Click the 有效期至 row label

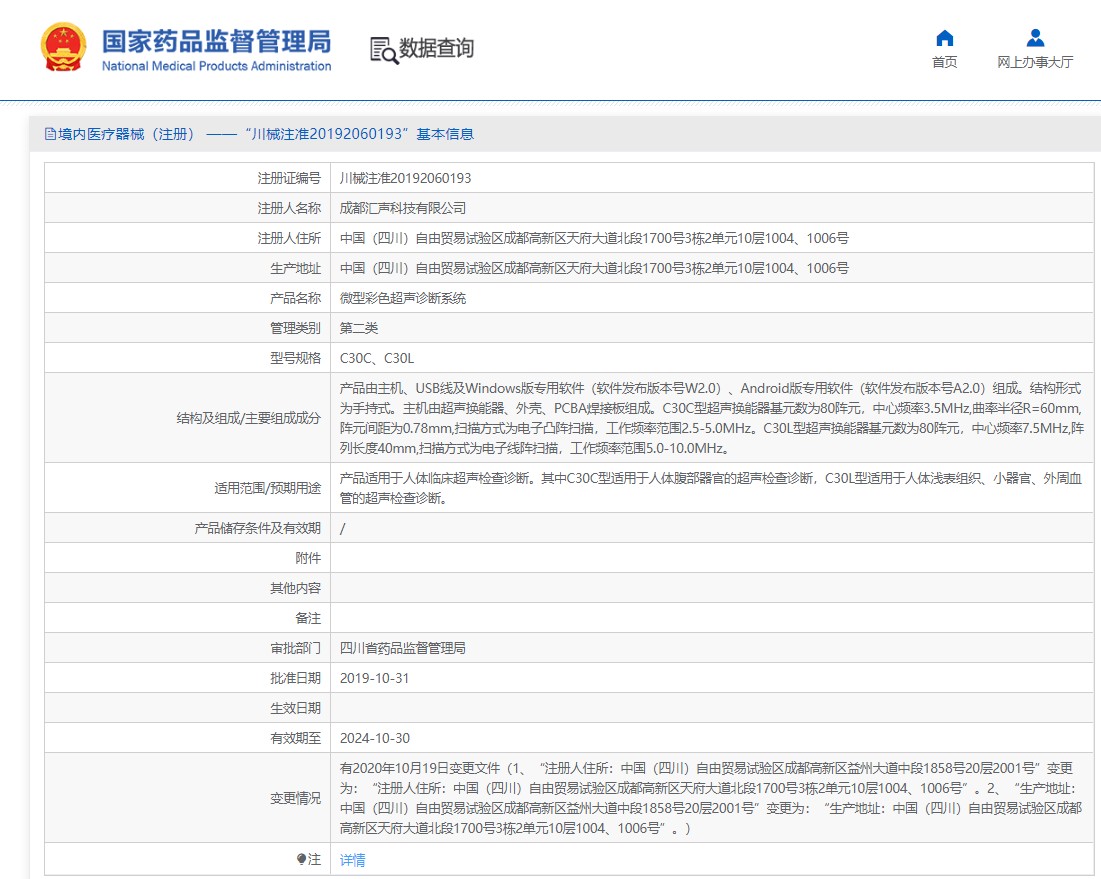pos(296,738)
